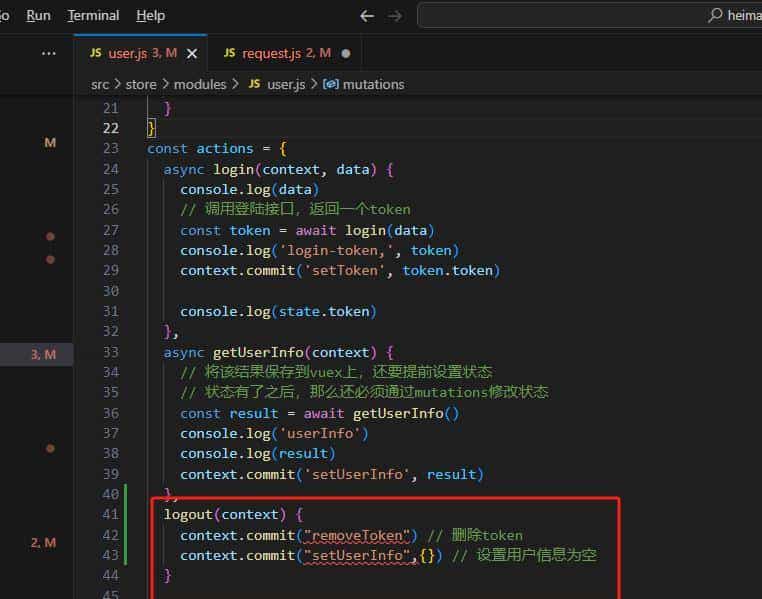The image size is (762, 599).
Task: Click the unsaved dot on request.js tab
Action: click(x=346, y=53)
